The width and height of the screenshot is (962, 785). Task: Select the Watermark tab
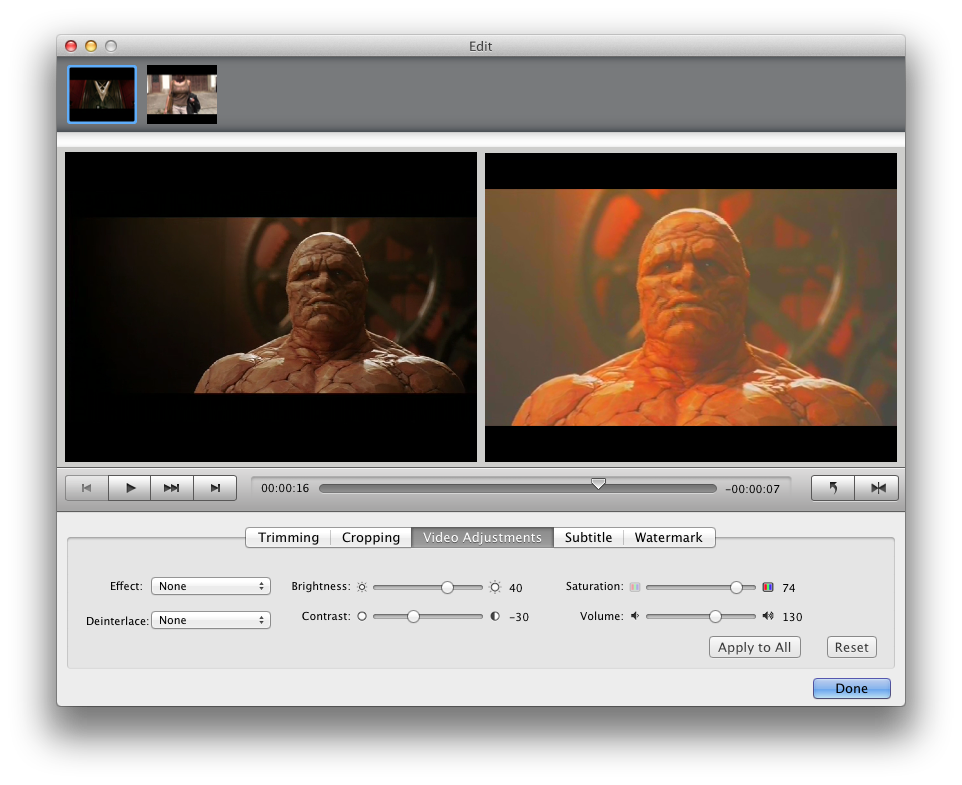pyautogui.click(x=668, y=538)
